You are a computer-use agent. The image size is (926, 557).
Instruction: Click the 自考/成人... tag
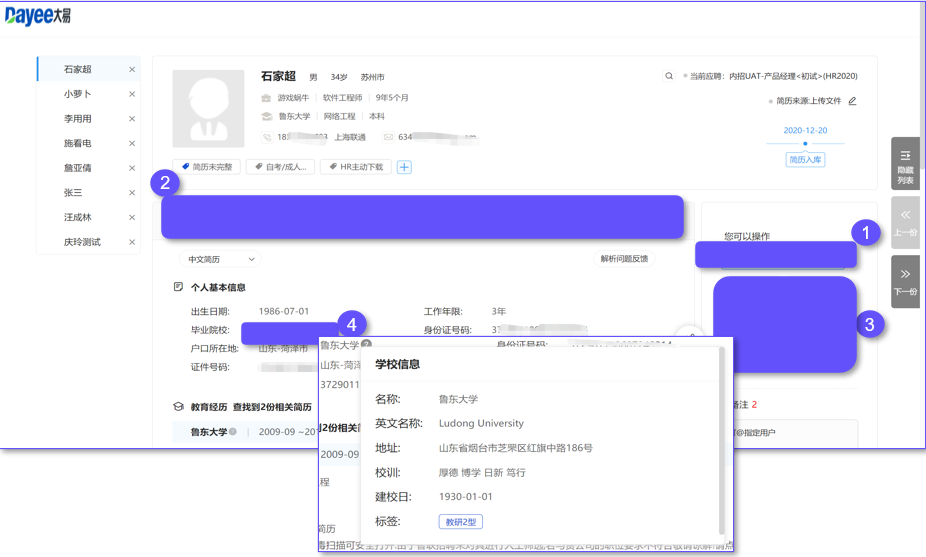(x=281, y=167)
